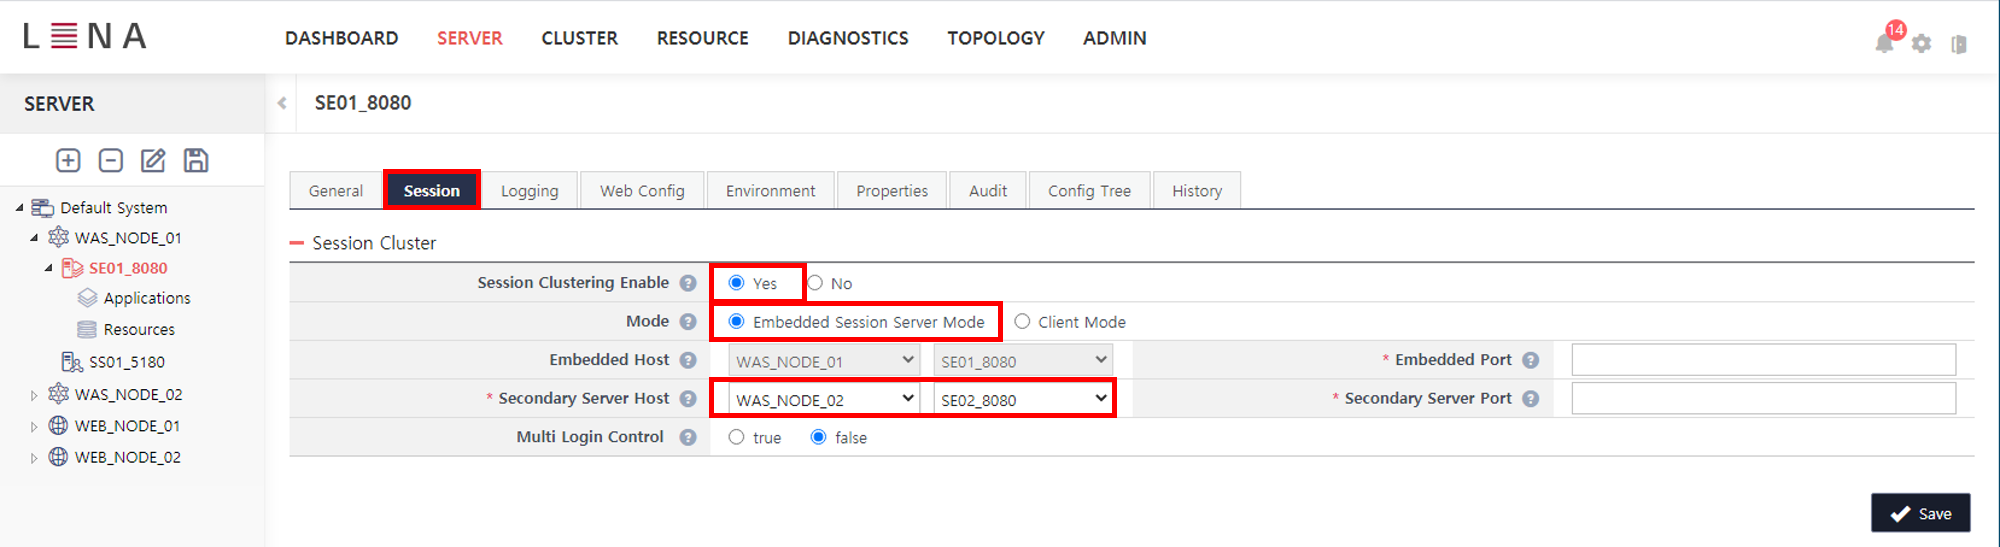The image size is (2000, 547).
Task: Click the Save button
Action: pyautogui.click(x=1920, y=513)
